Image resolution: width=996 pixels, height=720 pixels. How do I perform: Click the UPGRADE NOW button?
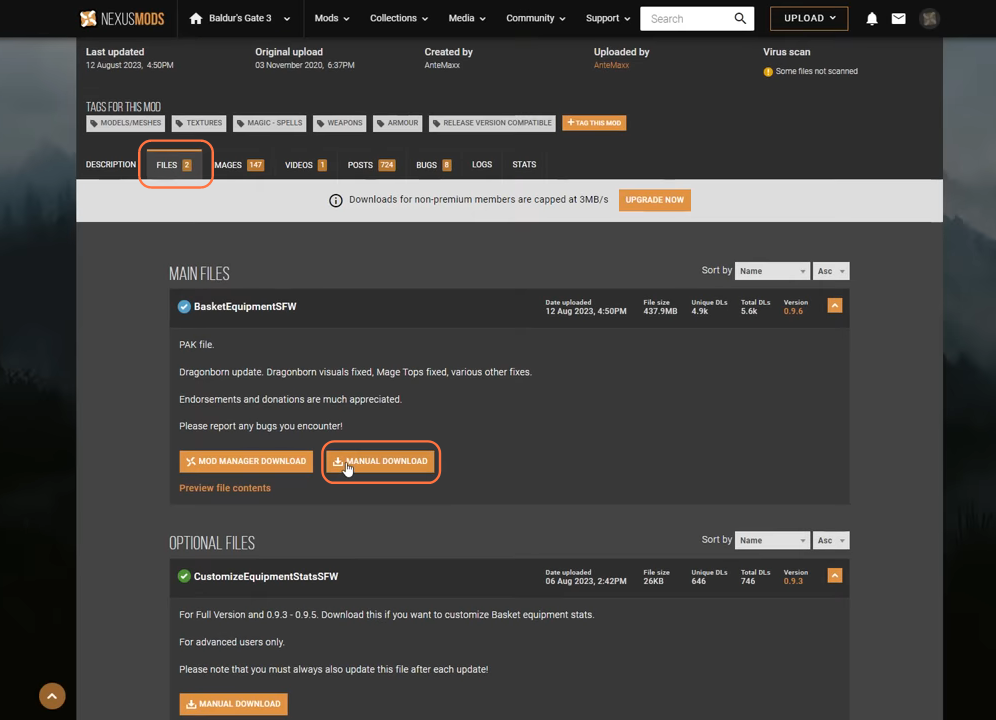654,200
